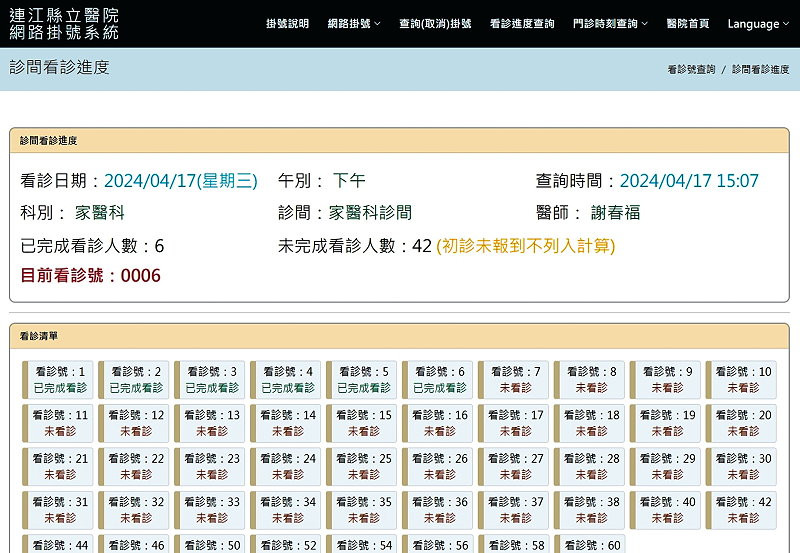Select queue card 看診號：29
Viewport: 800px width, 553px height.
665,466
